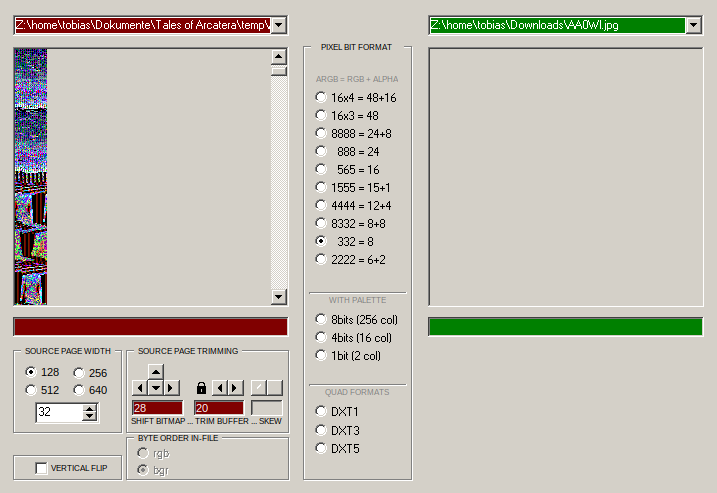The image size is (717, 493).
Task: Choose 8bits (256 col) palette format
Action: click(x=357, y=319)
